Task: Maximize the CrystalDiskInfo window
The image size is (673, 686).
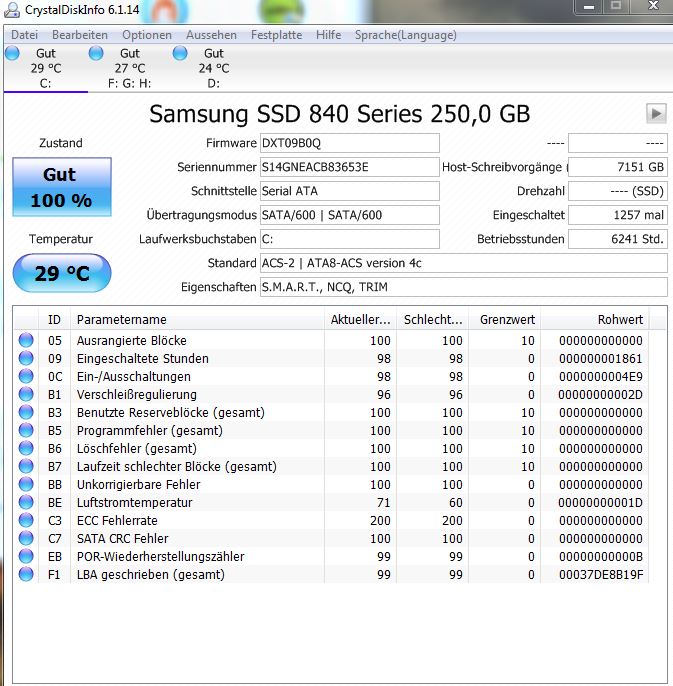Action: [616, 6]
